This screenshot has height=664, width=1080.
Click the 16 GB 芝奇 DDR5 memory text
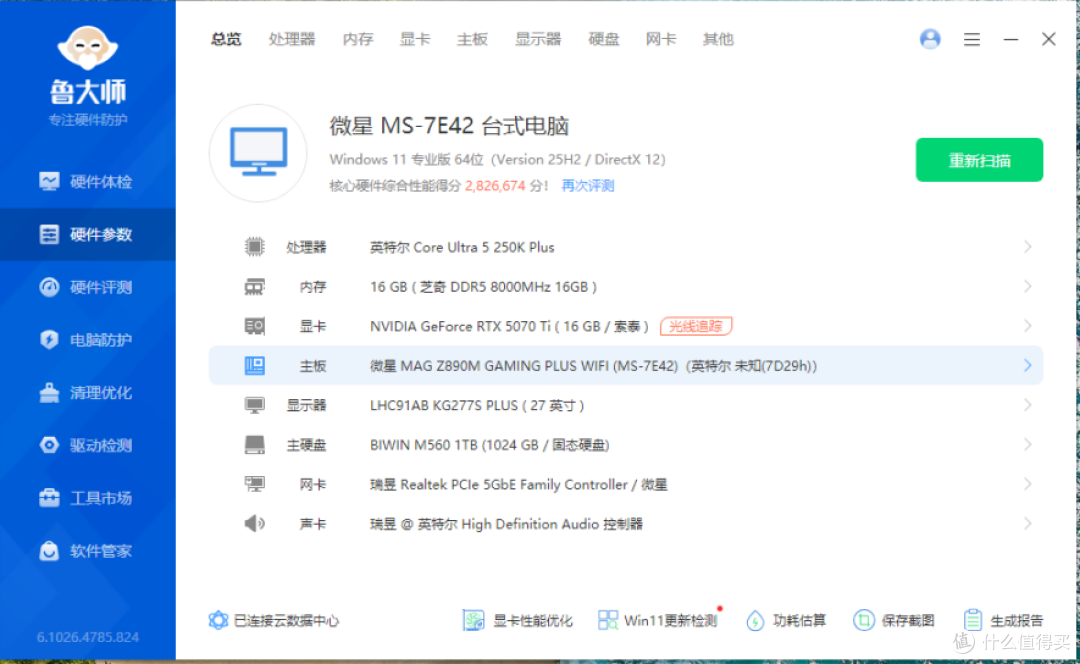[x=484, y=287]
